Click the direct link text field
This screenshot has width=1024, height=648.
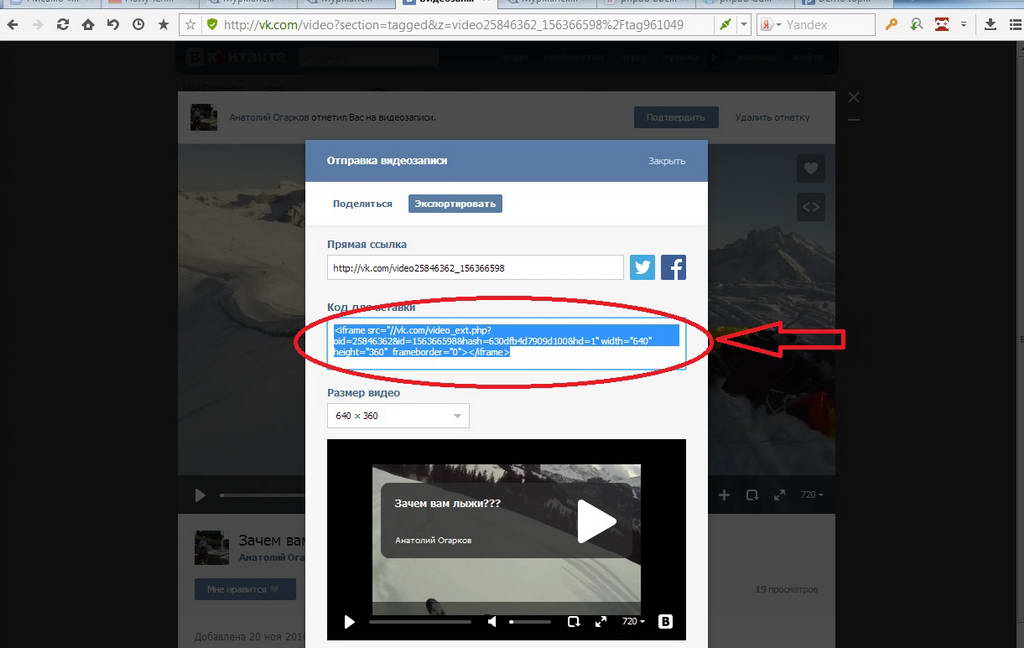click(475, 268)
